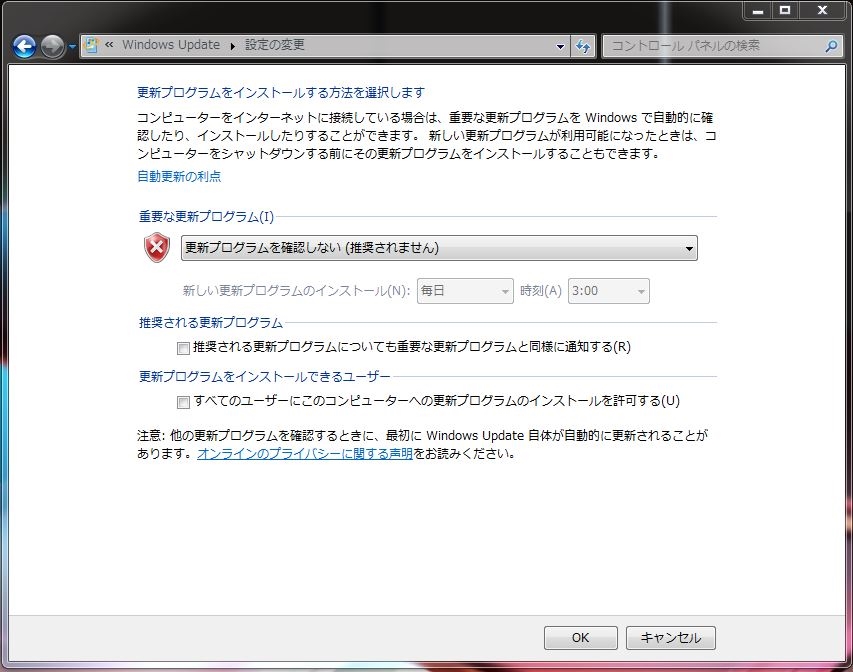Open the 毎日 install schedule dropdown
The image size is (853, 672).
(465, 291)
